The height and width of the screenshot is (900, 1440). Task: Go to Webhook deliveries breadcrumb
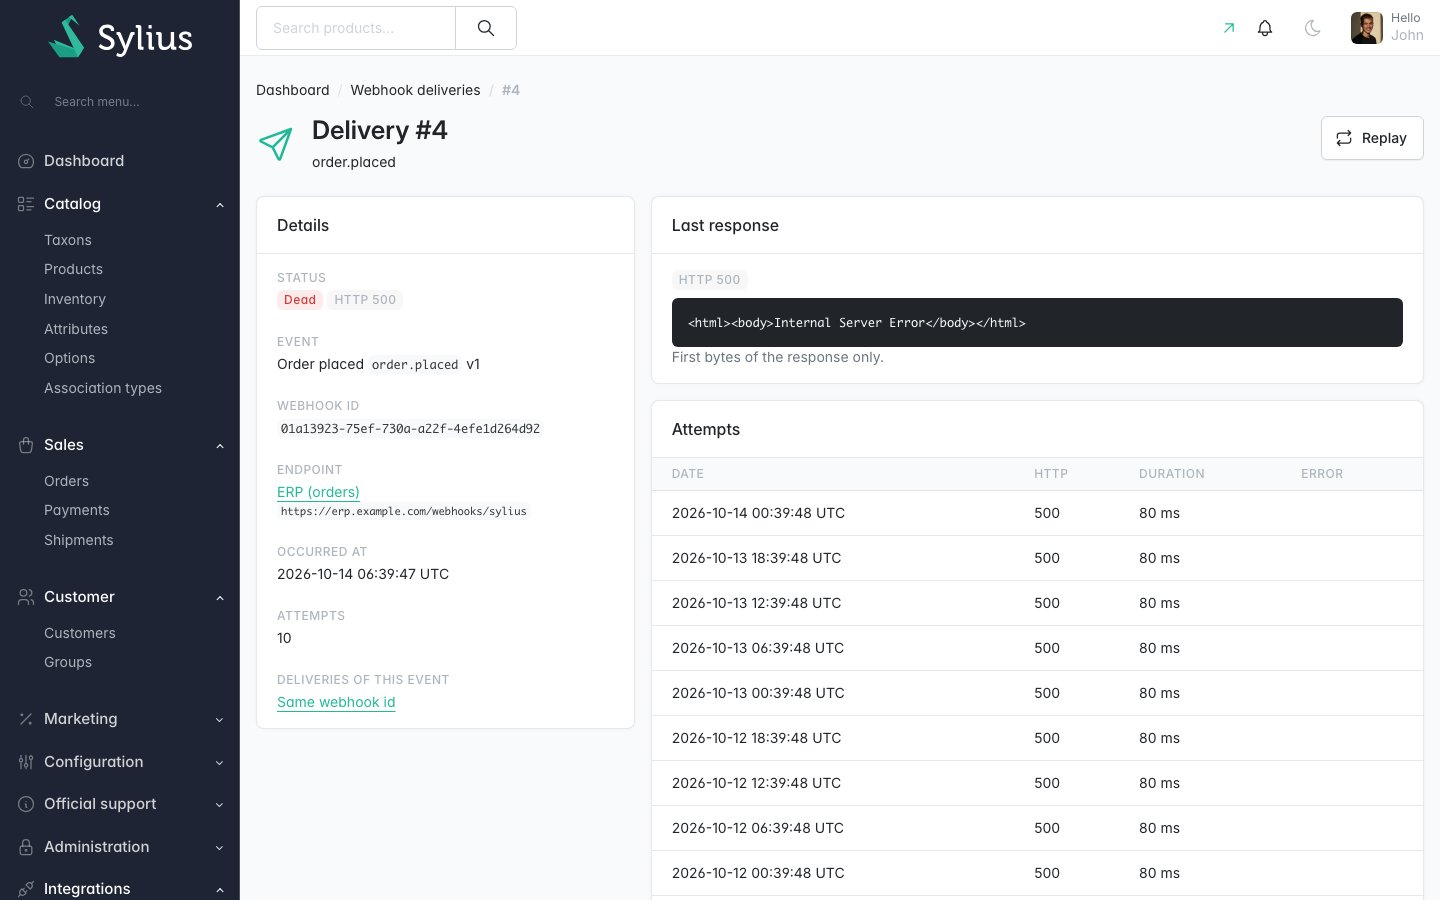pyautogui.click(x=415, y=90)
